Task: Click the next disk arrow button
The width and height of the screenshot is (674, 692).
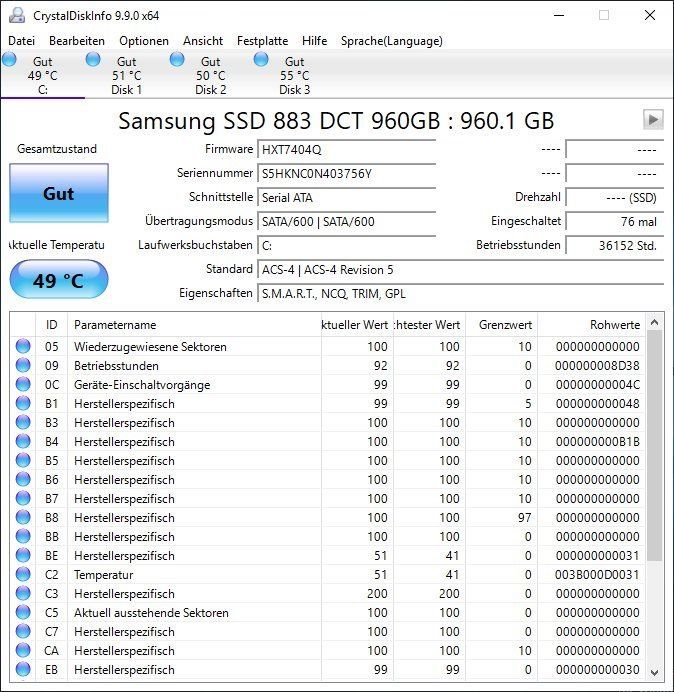Action: [653, 120]
